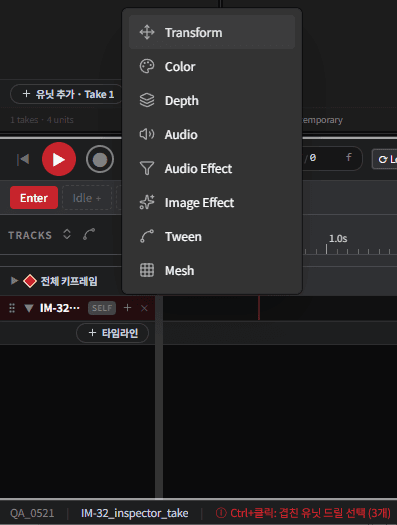Click the Mesh grid icon

(147, 270)
